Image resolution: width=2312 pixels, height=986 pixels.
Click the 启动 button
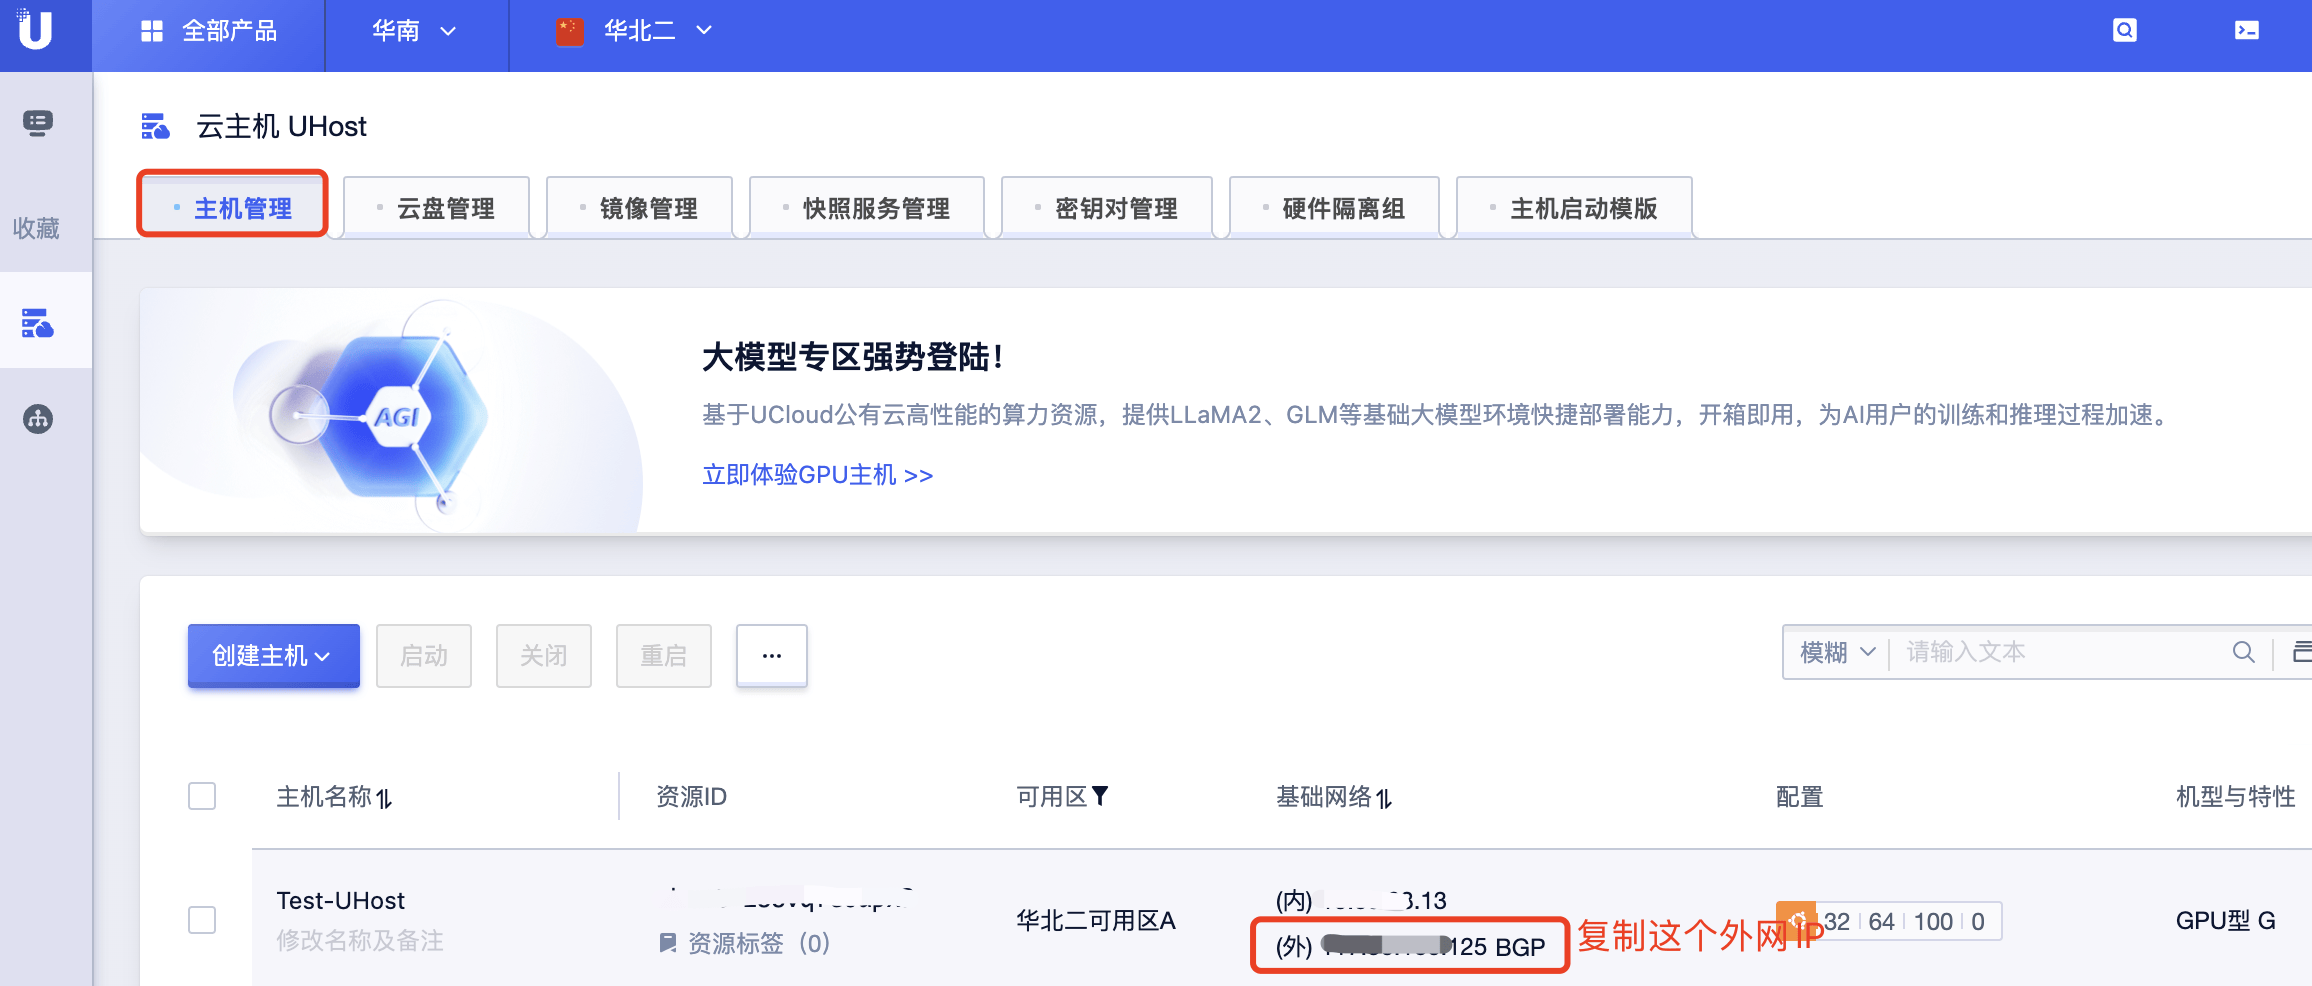click(x=424, y=656)
